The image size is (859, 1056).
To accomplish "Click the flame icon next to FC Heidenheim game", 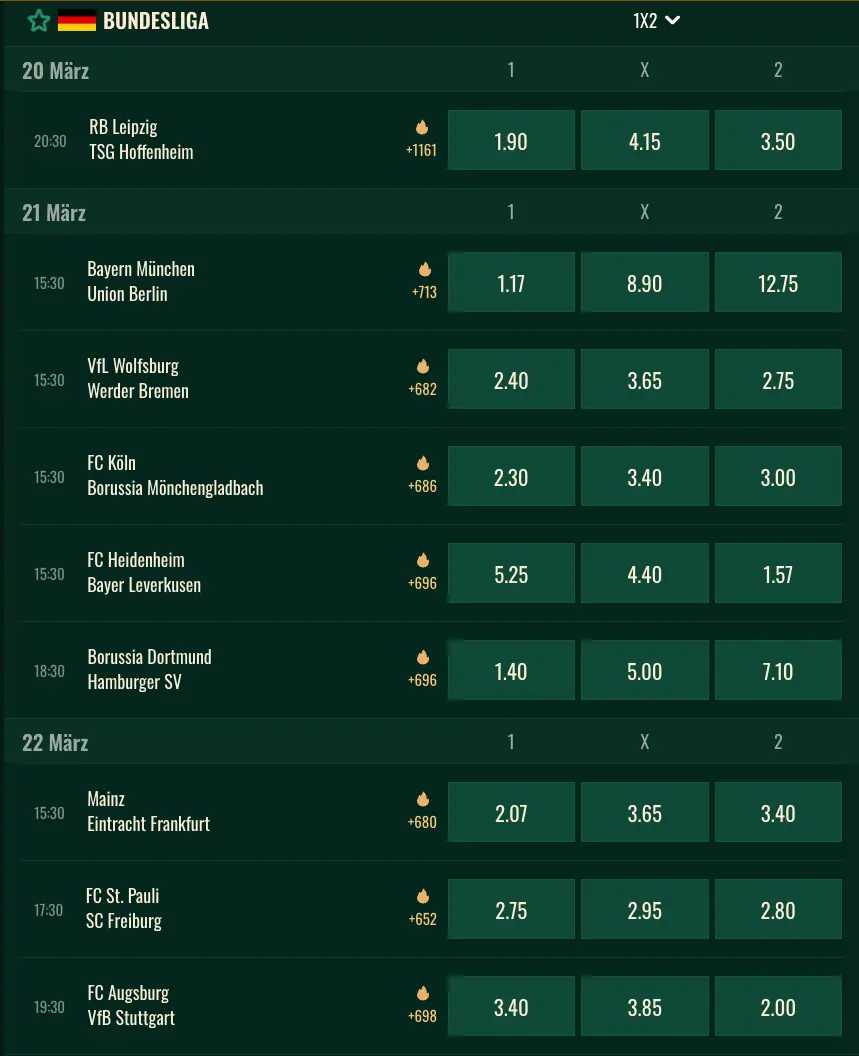I will pyautogui.click(x=422, y=560).
